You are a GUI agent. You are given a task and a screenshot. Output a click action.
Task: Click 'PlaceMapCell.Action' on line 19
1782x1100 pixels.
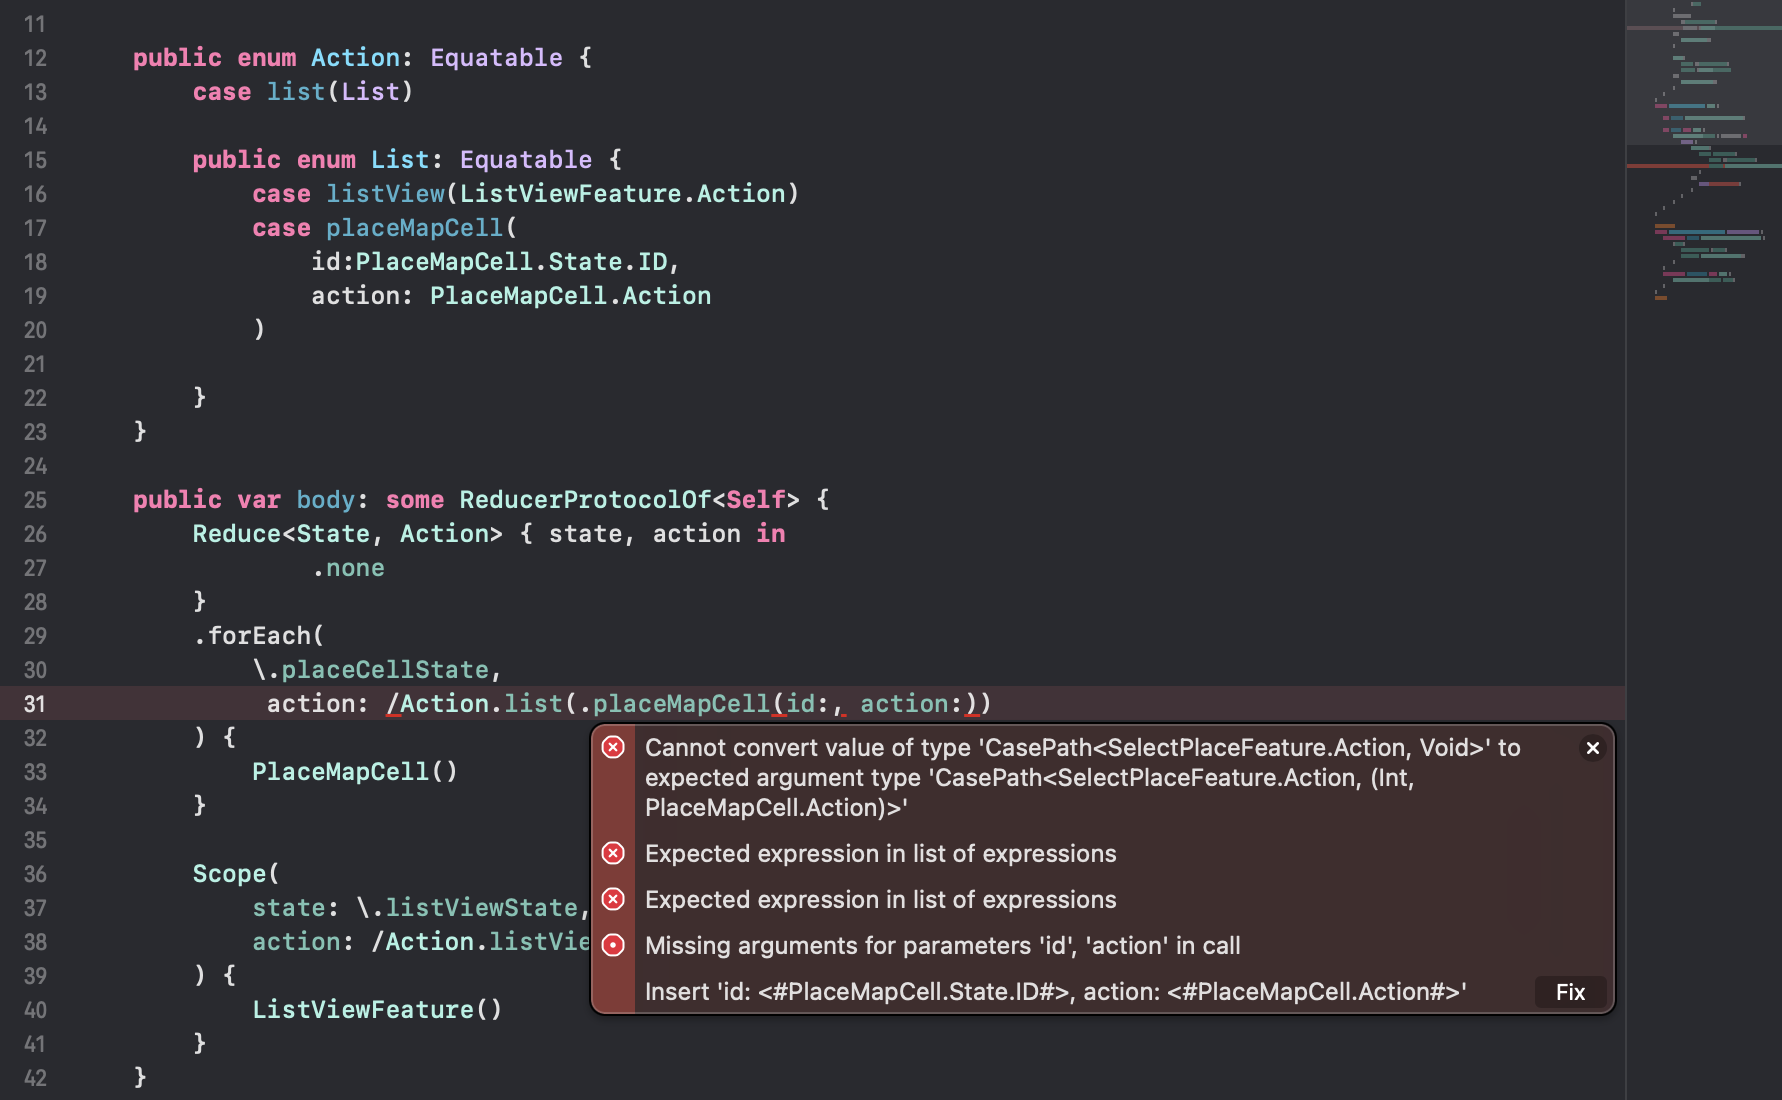pyautogui.click(x=570, y=296)
